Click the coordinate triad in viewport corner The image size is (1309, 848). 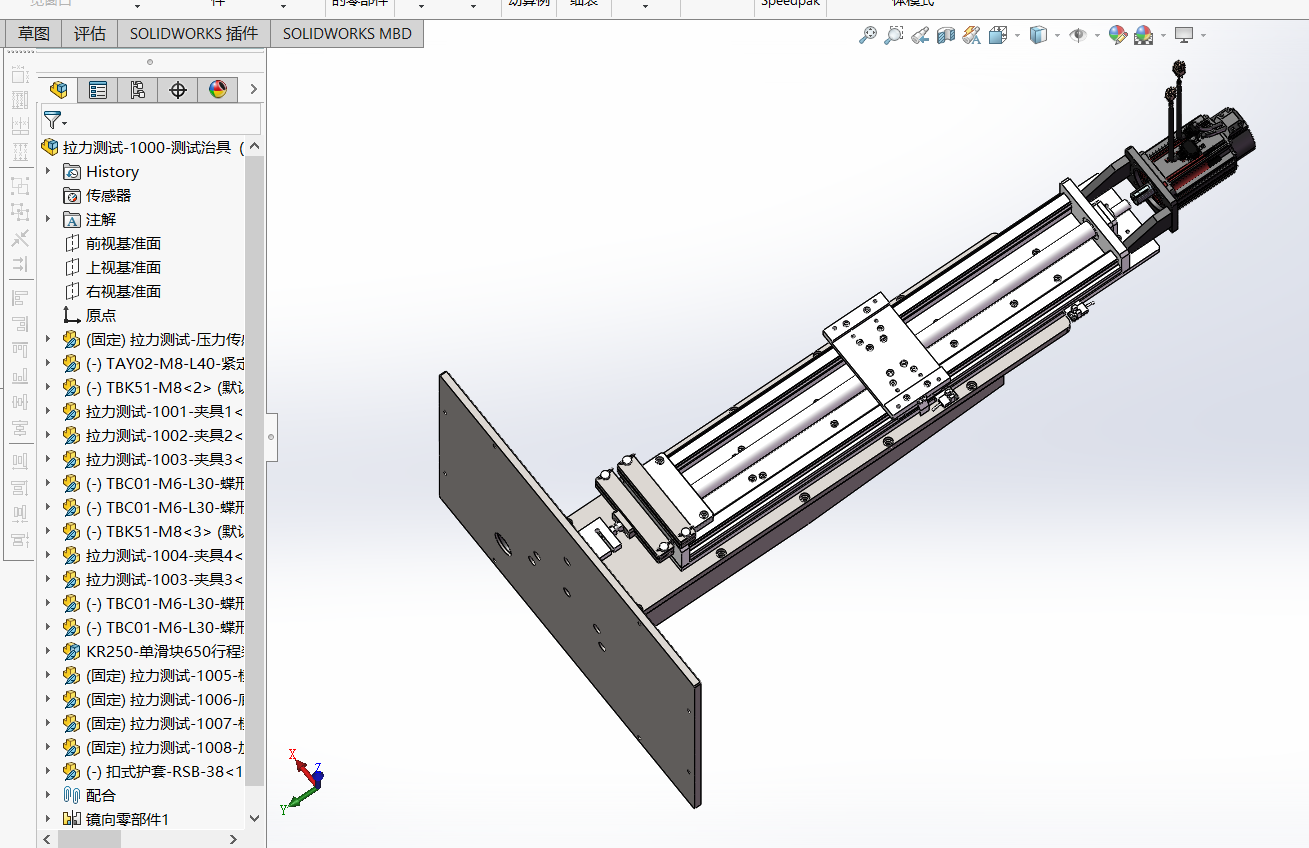(x=303, y=780)
